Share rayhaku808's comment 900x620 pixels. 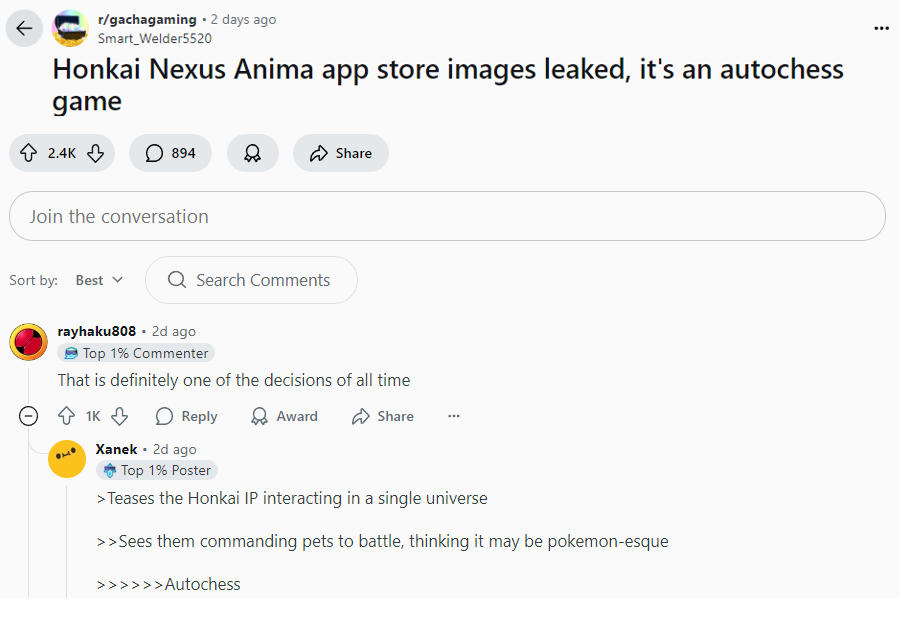click(382, 416)
